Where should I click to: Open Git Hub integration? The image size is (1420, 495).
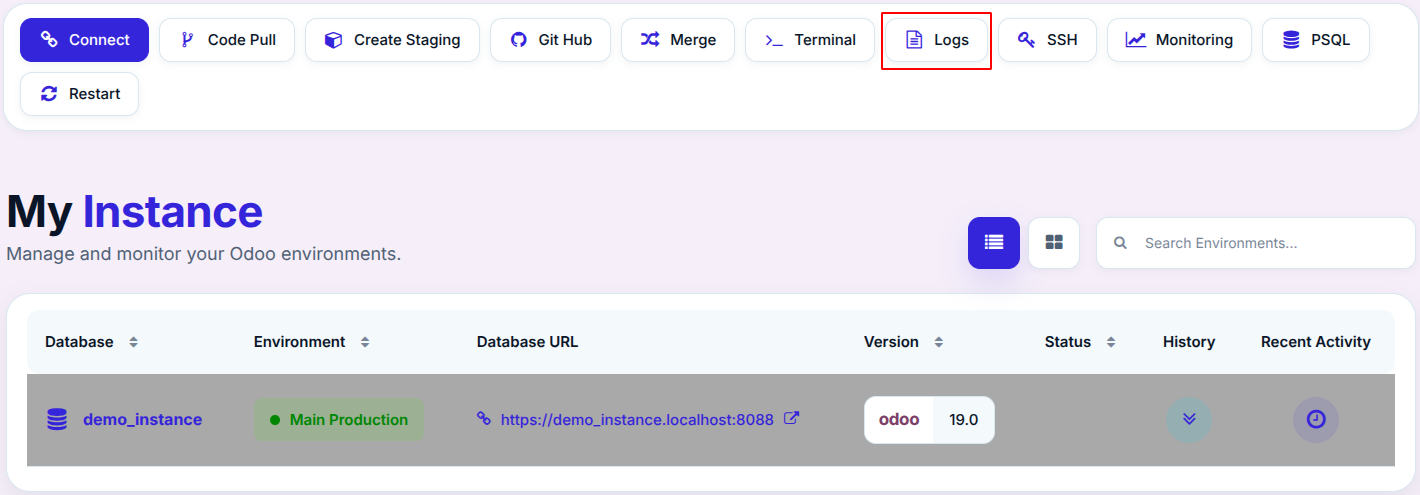click(x=550, y=40)
